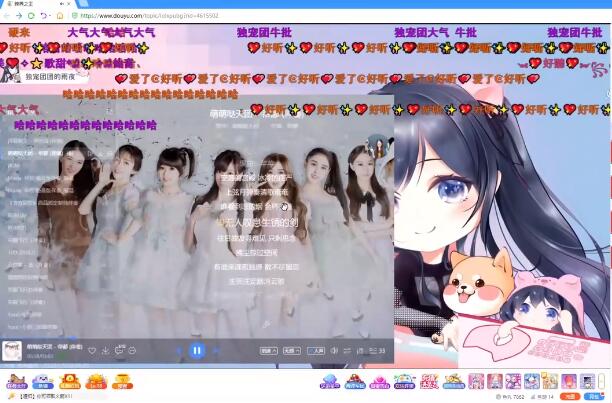612x403 pixels.
Task: Reload the page with the green refresh icon
Action: pos(31,16)
